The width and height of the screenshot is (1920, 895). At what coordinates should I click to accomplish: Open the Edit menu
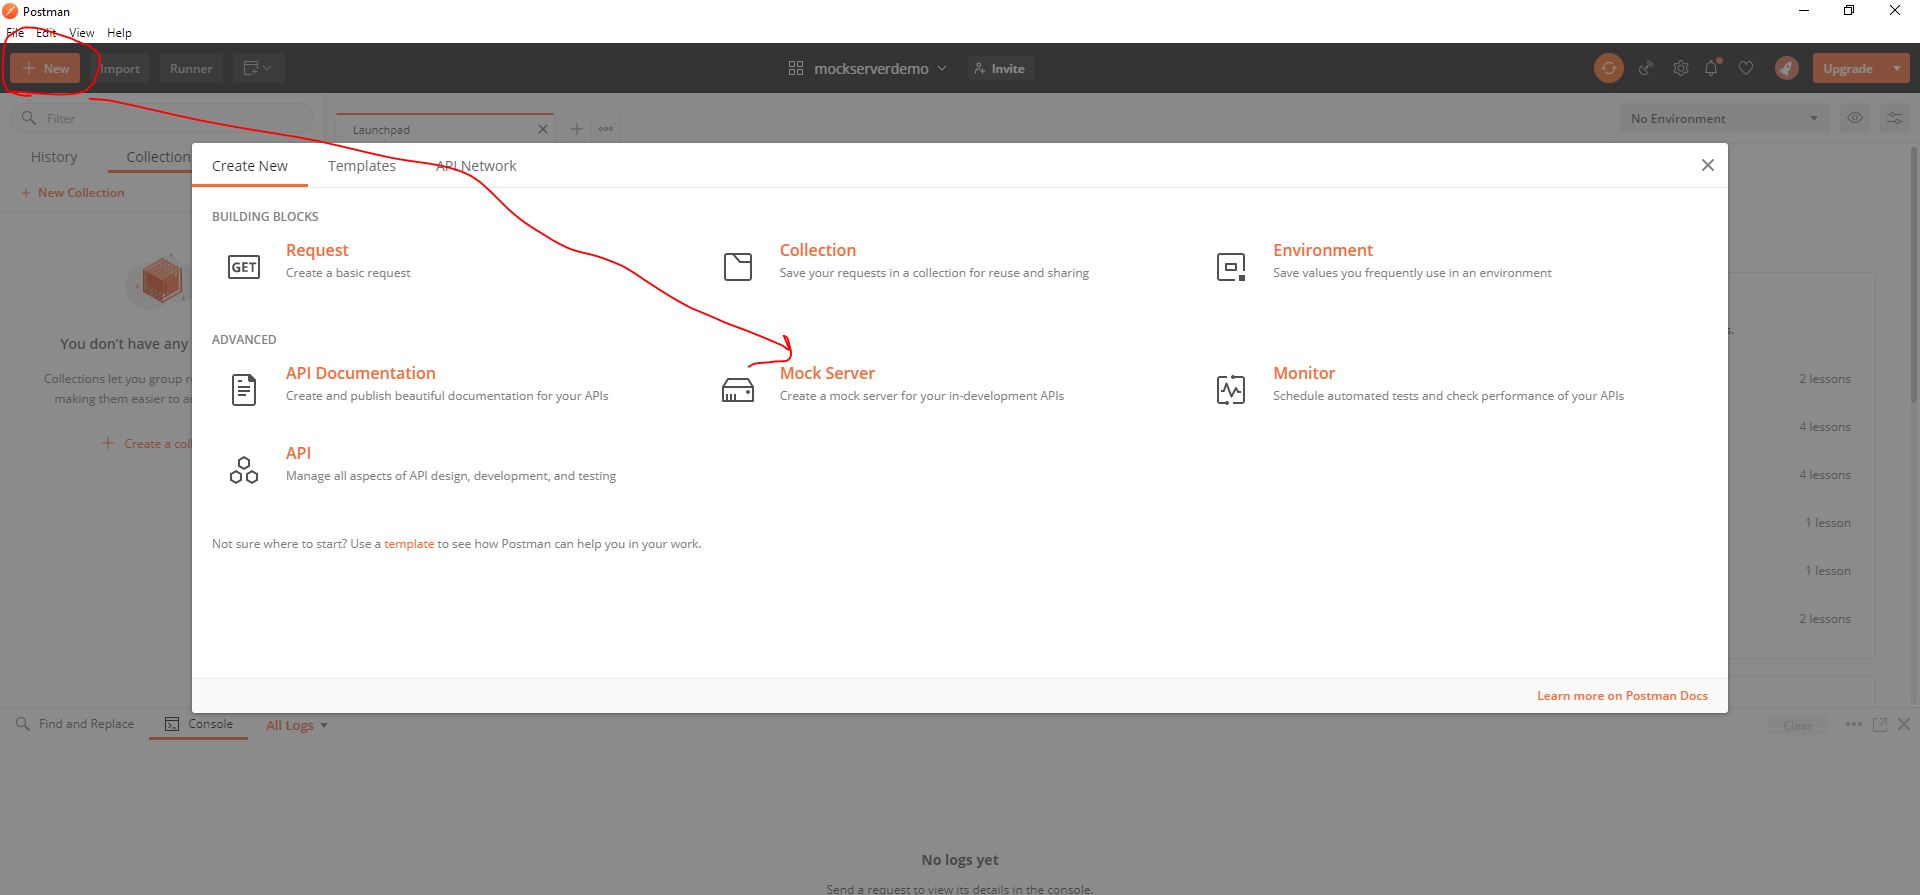click(x=46, y=33)
